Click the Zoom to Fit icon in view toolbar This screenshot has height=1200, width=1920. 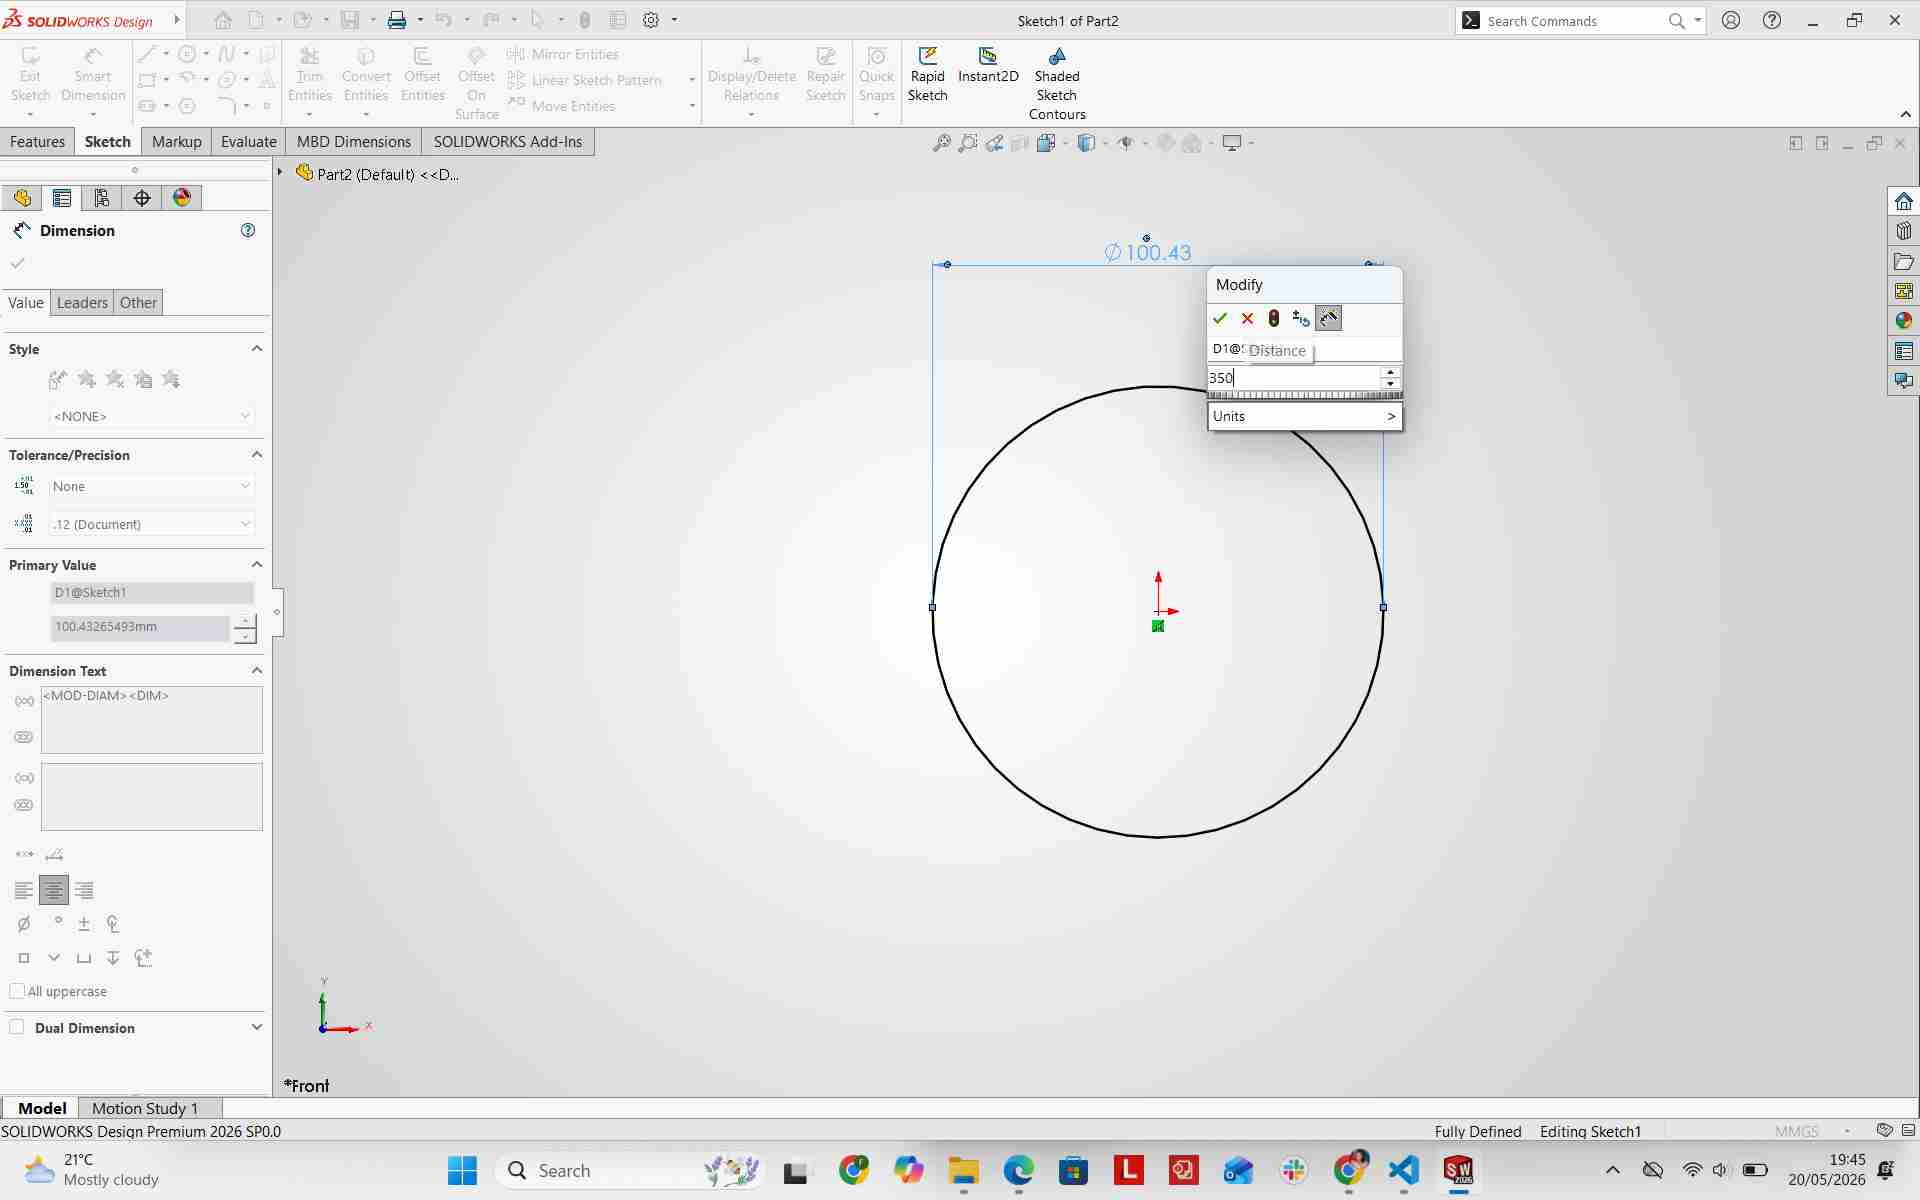click(x=942, y=143)
